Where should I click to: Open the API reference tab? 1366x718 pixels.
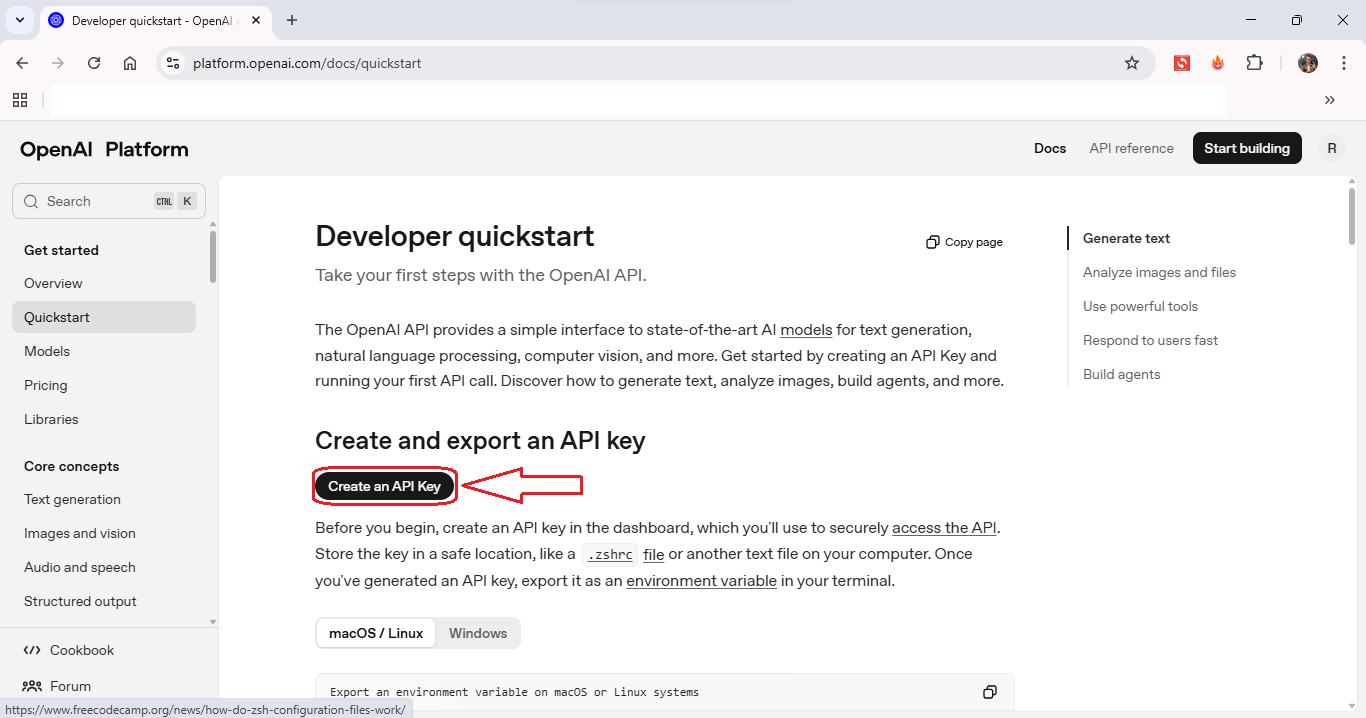[x=1131, y=148]
